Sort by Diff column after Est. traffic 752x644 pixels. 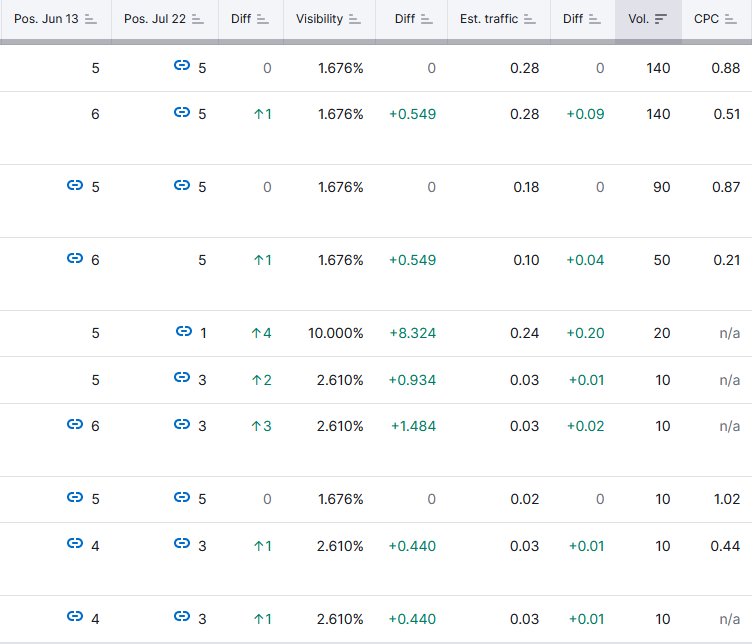click(x=595, y=19)
